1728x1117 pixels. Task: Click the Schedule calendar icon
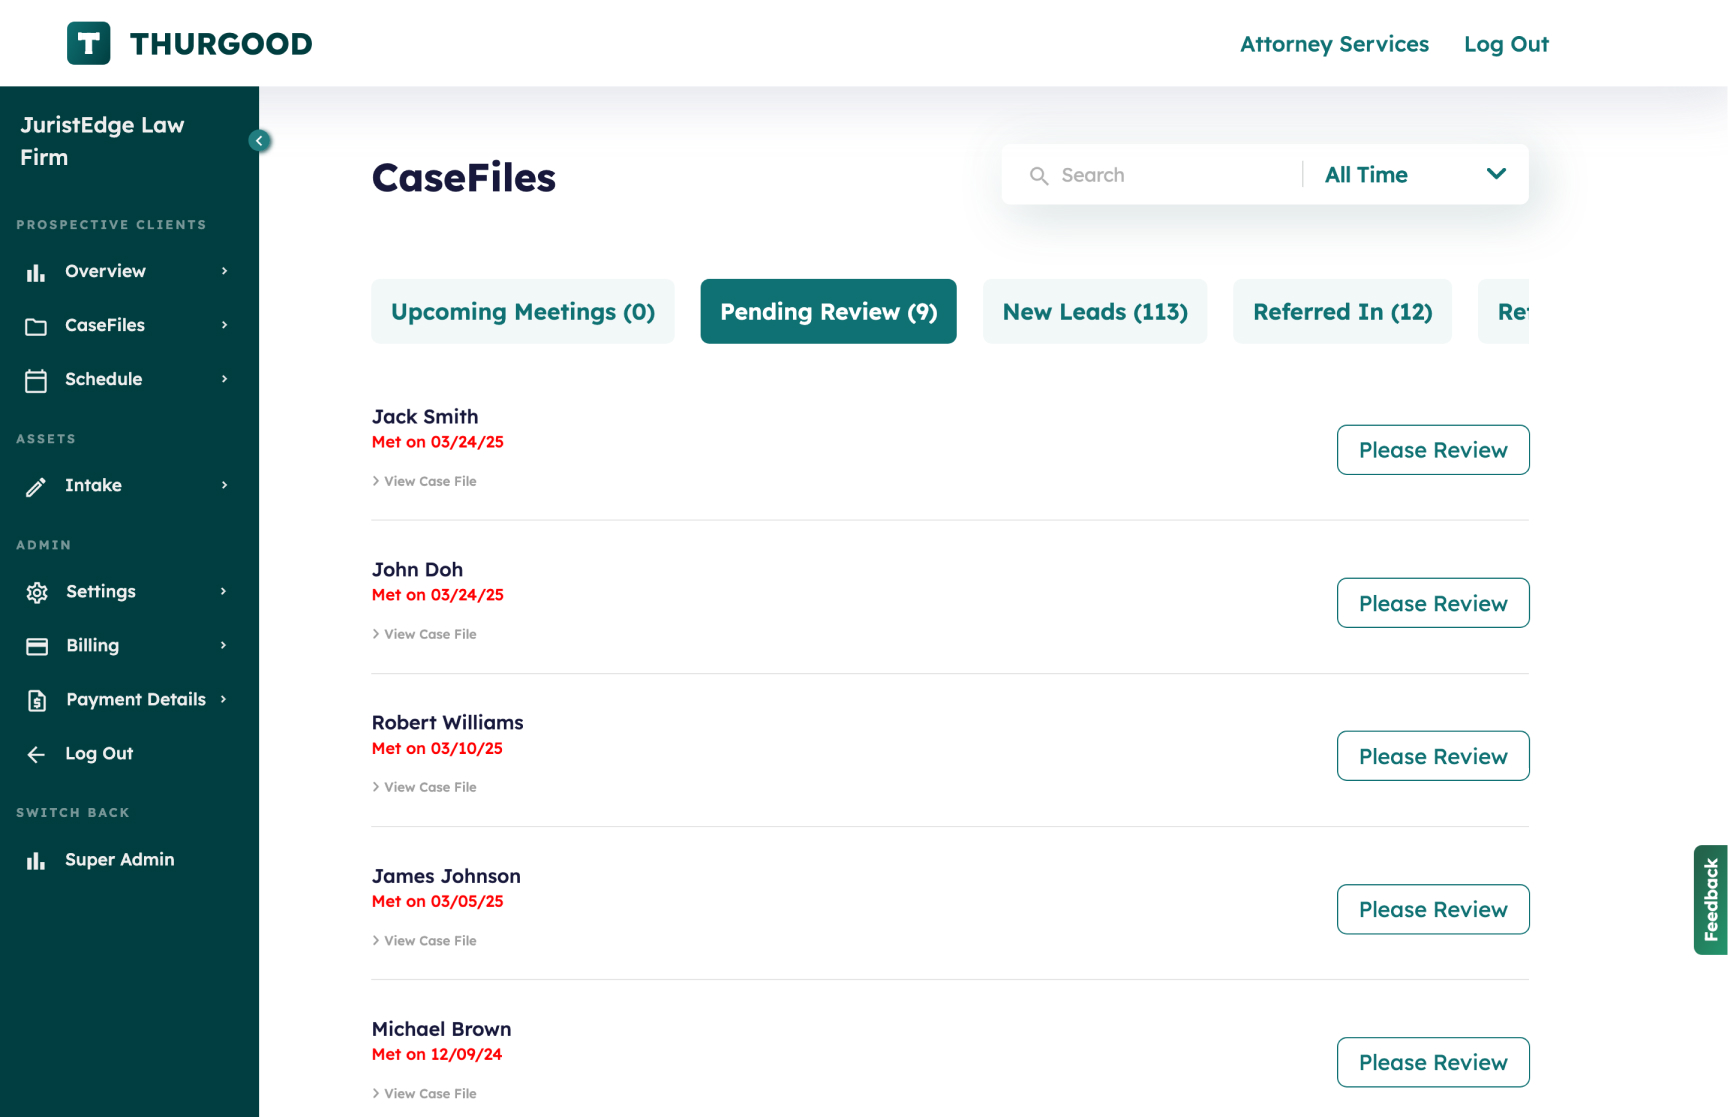point(36,380)
